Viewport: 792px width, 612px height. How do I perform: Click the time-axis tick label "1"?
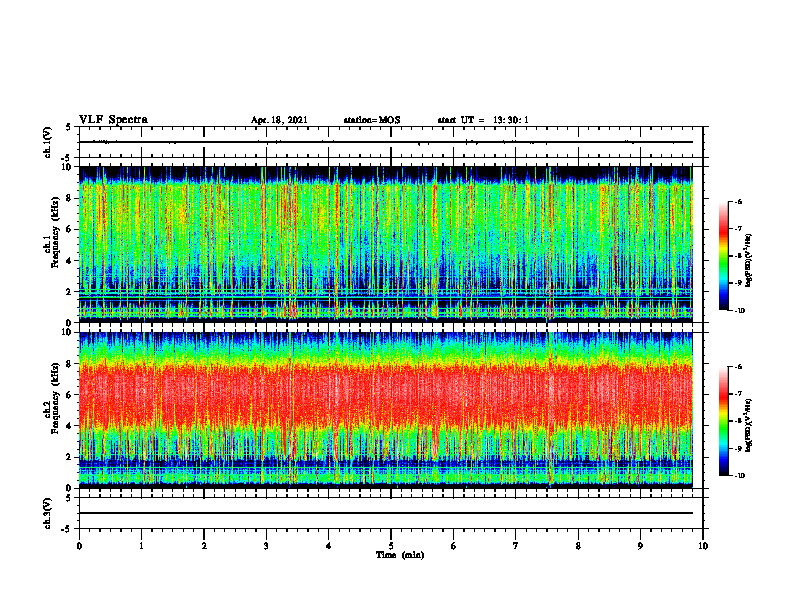tap(141, 546)
